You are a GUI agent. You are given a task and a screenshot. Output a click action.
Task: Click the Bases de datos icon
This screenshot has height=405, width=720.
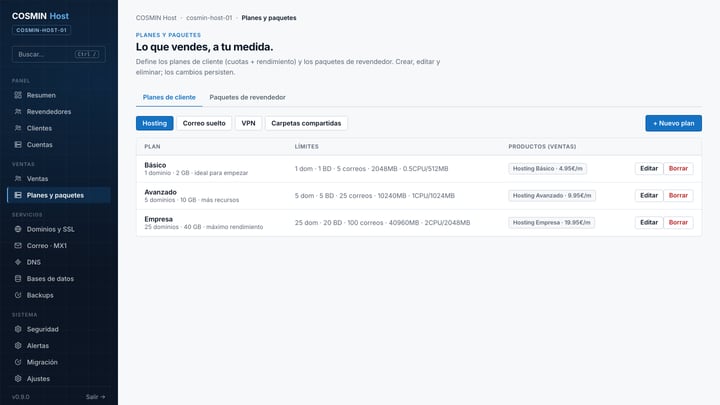(x=18, y=279)
